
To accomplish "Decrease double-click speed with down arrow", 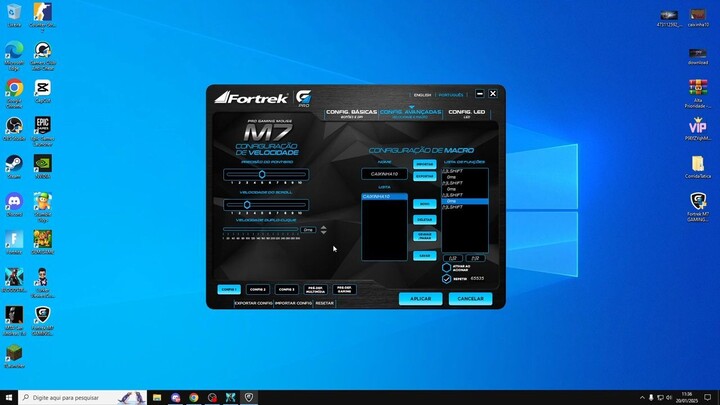I will point(324,232).
